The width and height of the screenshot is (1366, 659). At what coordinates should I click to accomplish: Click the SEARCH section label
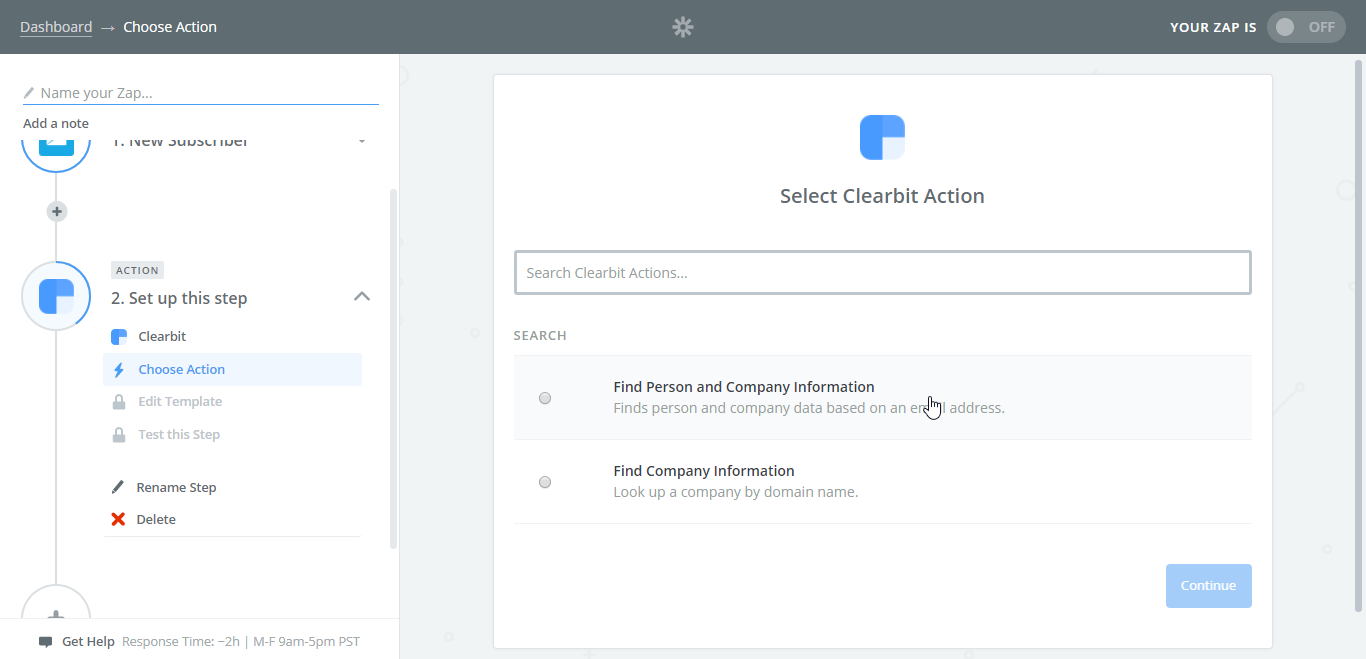point(540,335)
